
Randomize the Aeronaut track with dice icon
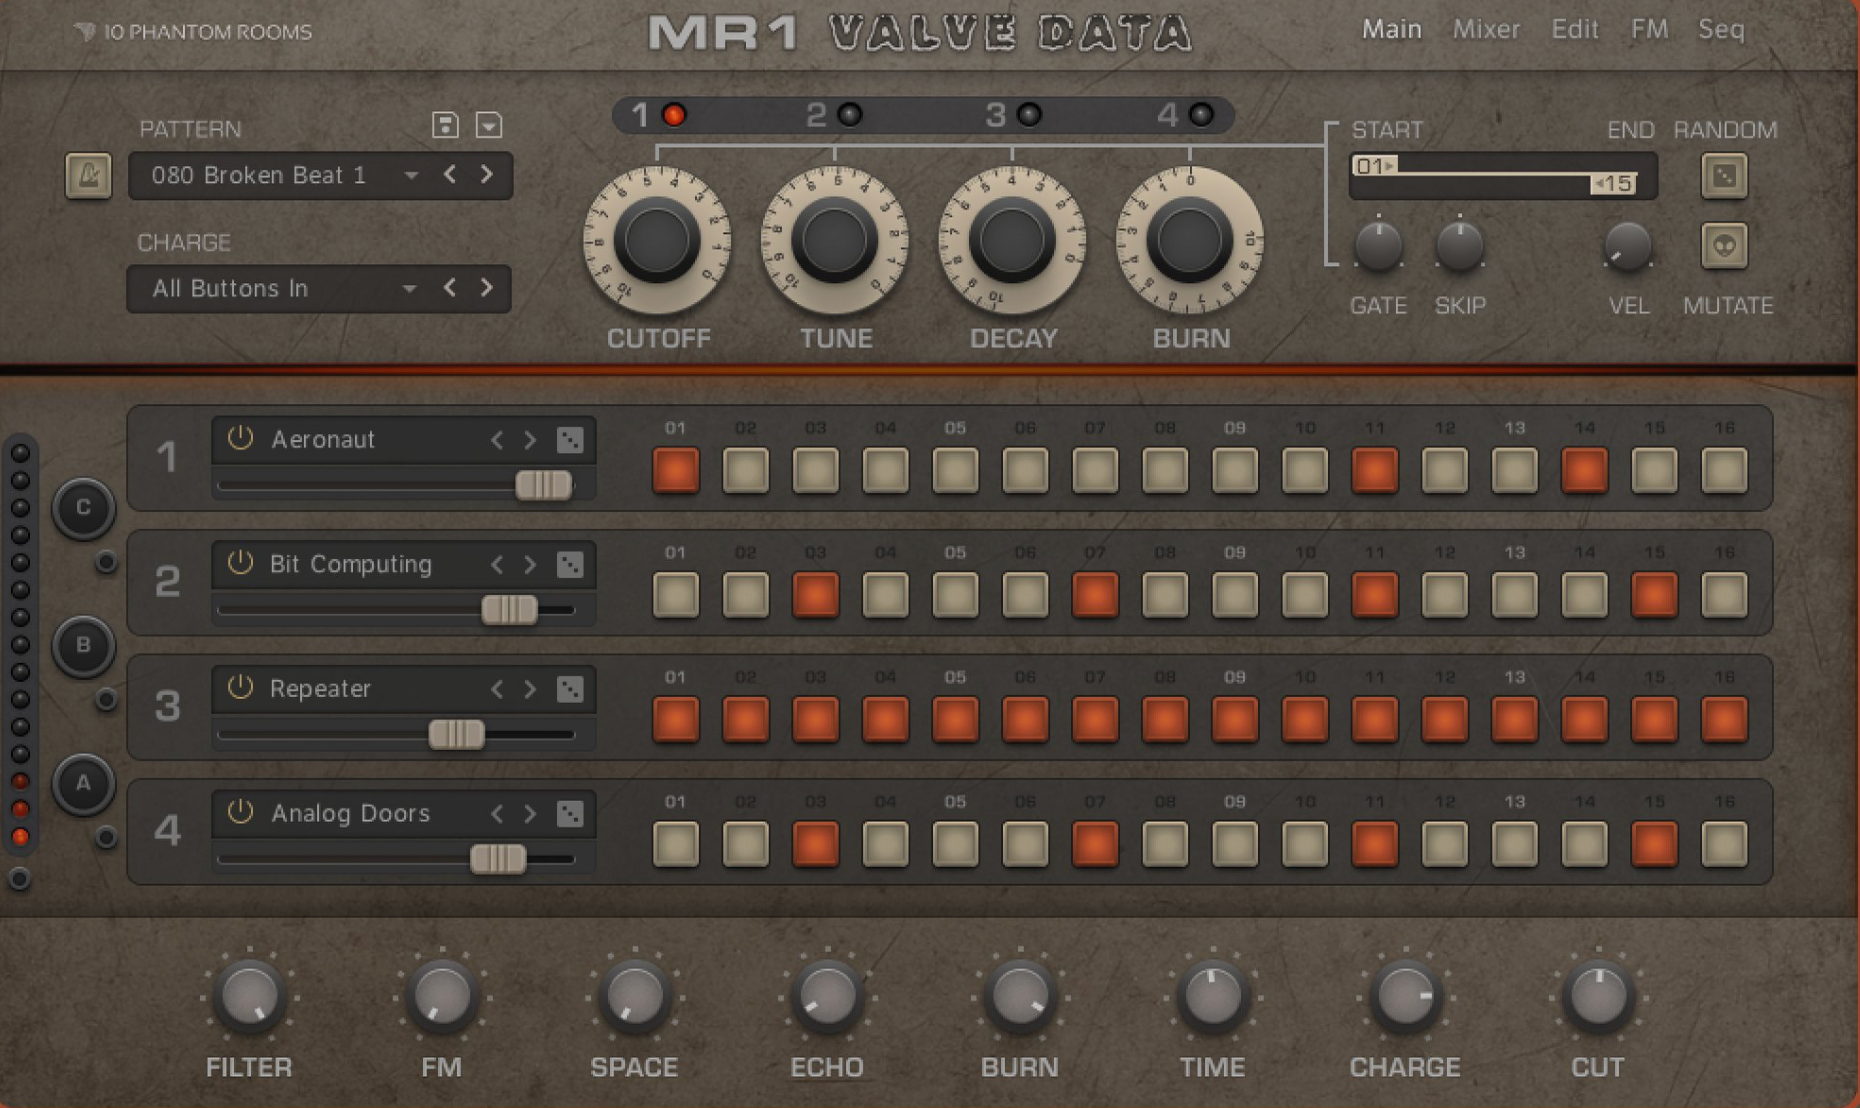570,440
